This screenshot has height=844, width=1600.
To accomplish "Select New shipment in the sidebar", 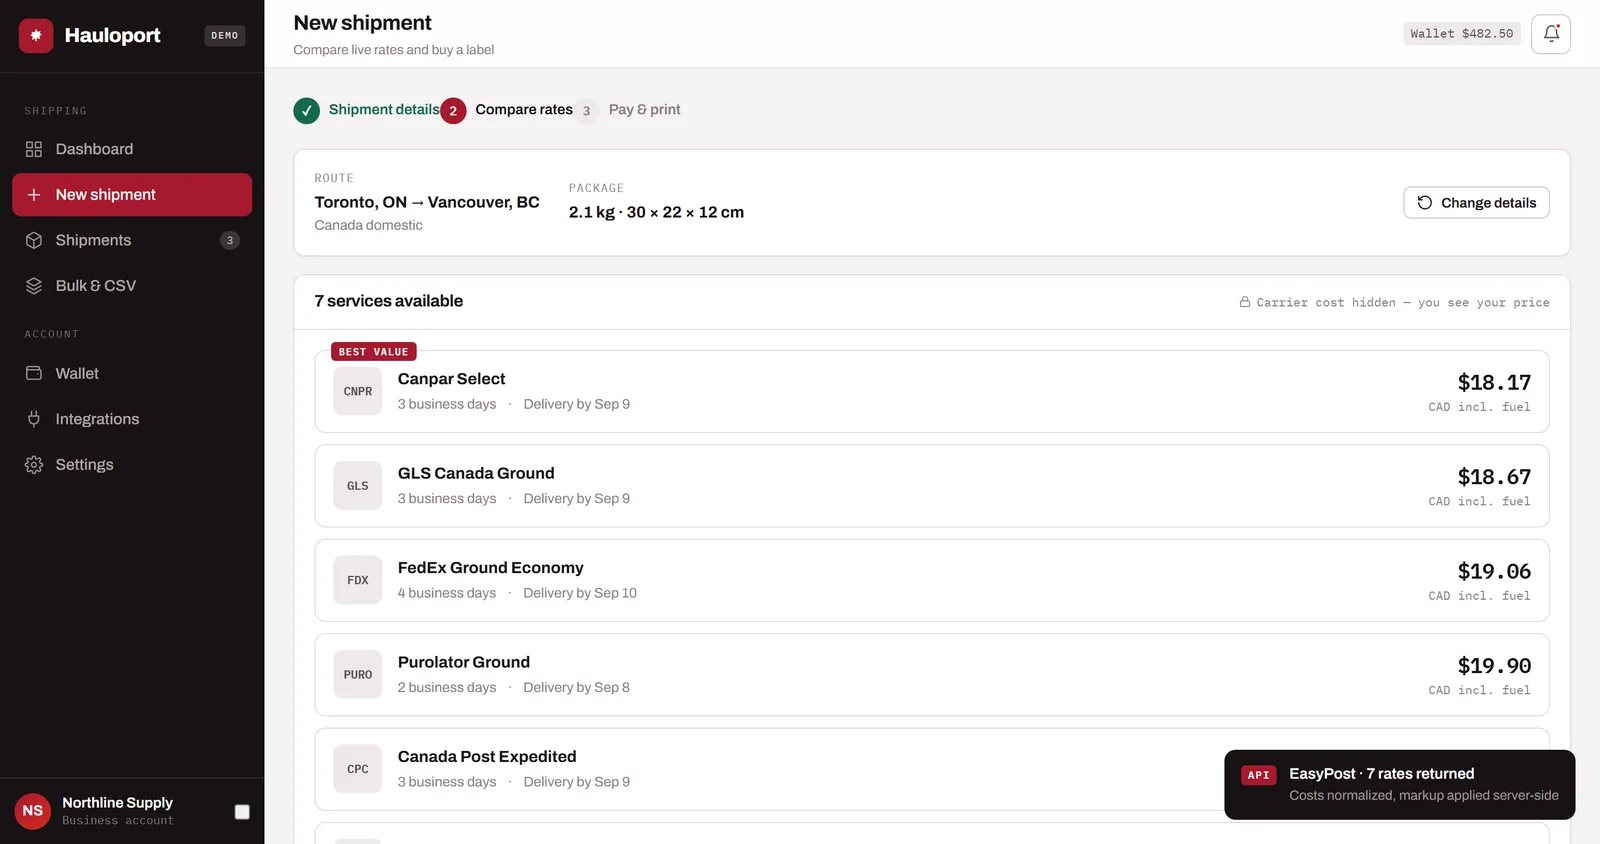I will point(132,195).
